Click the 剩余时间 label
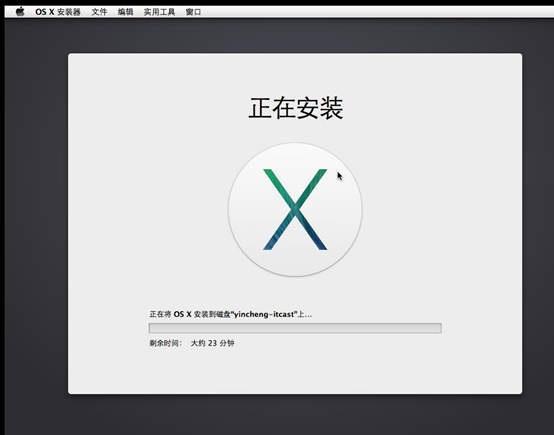This screenshot has width=554, height=435. point(165,343)
